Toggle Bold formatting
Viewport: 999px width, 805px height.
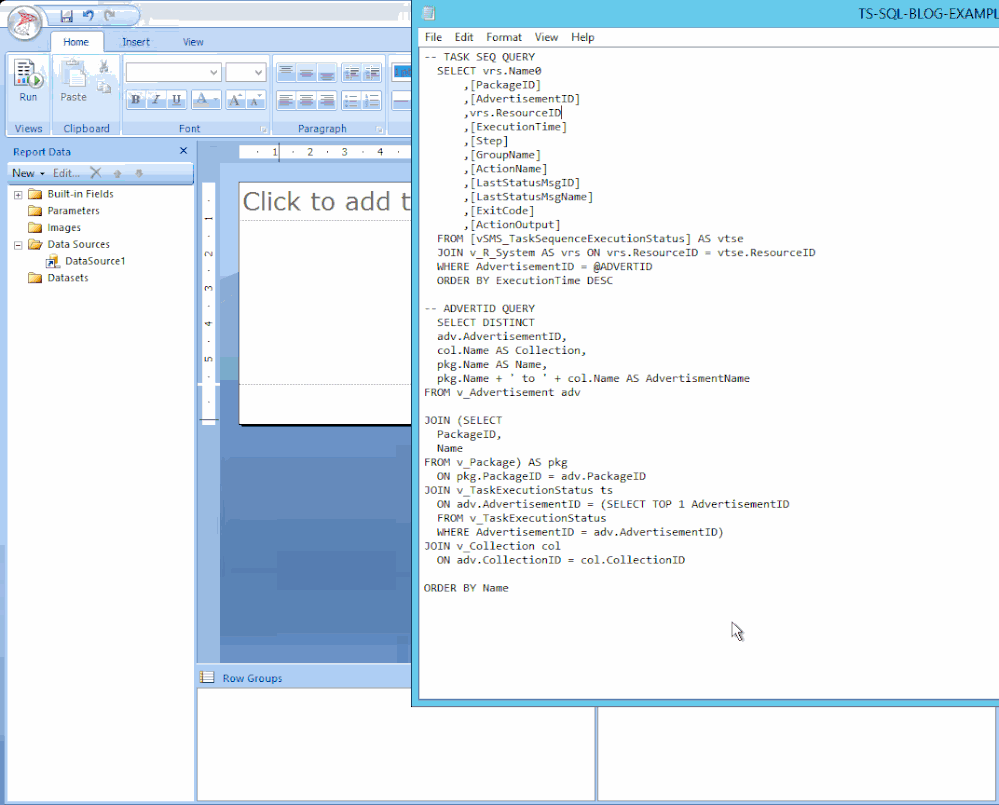[x=135, y=100]
